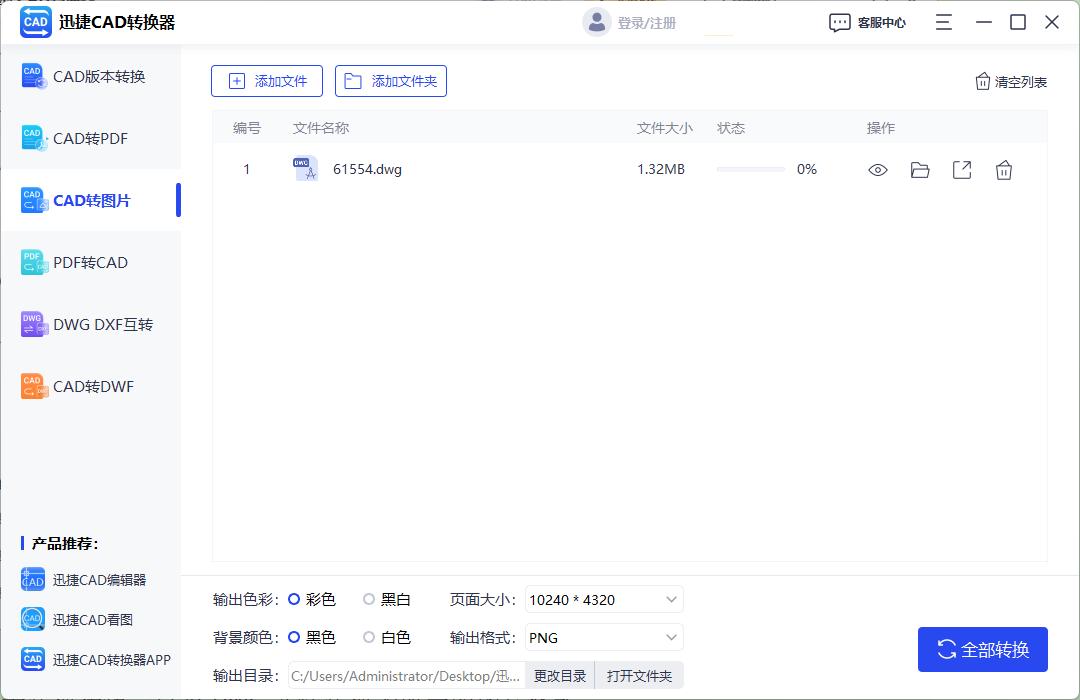Viewport: 1080px width, 700px height.
Task: Open the 清空列表 trash icon to clear list
Action: 984,82
